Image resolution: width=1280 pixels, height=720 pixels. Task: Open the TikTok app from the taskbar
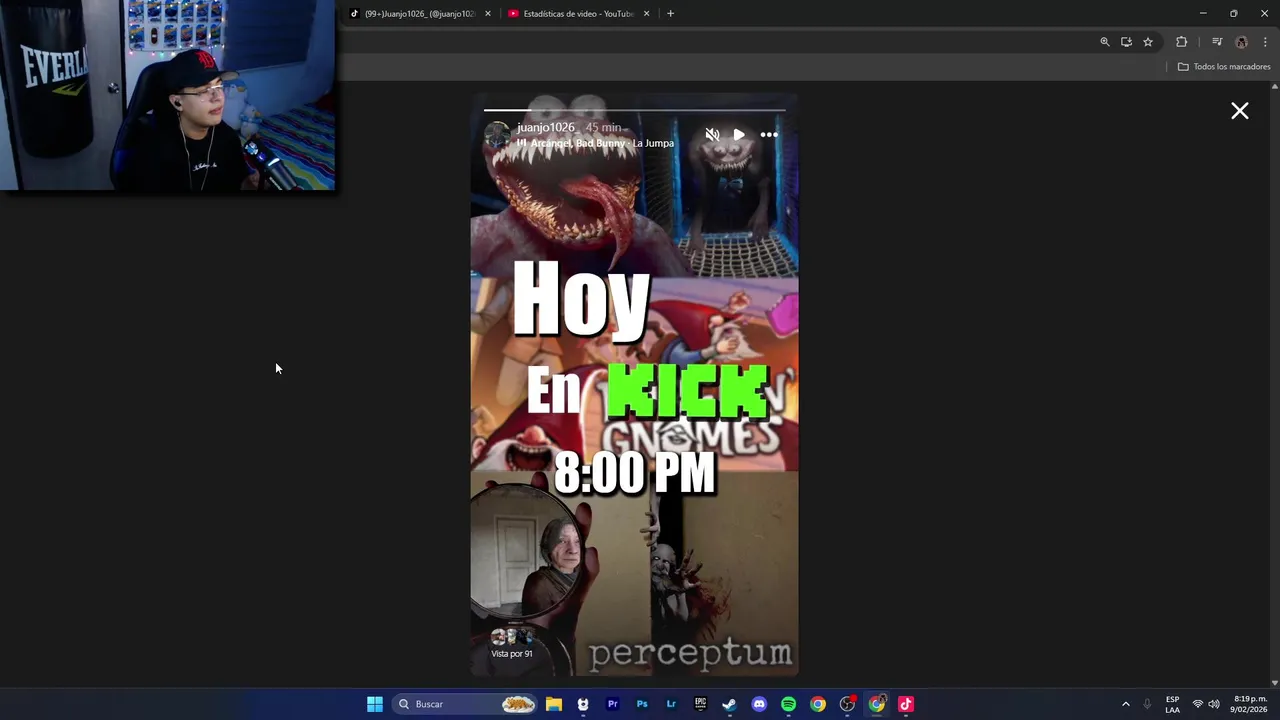pyautogui.click(x=906, y=704)
